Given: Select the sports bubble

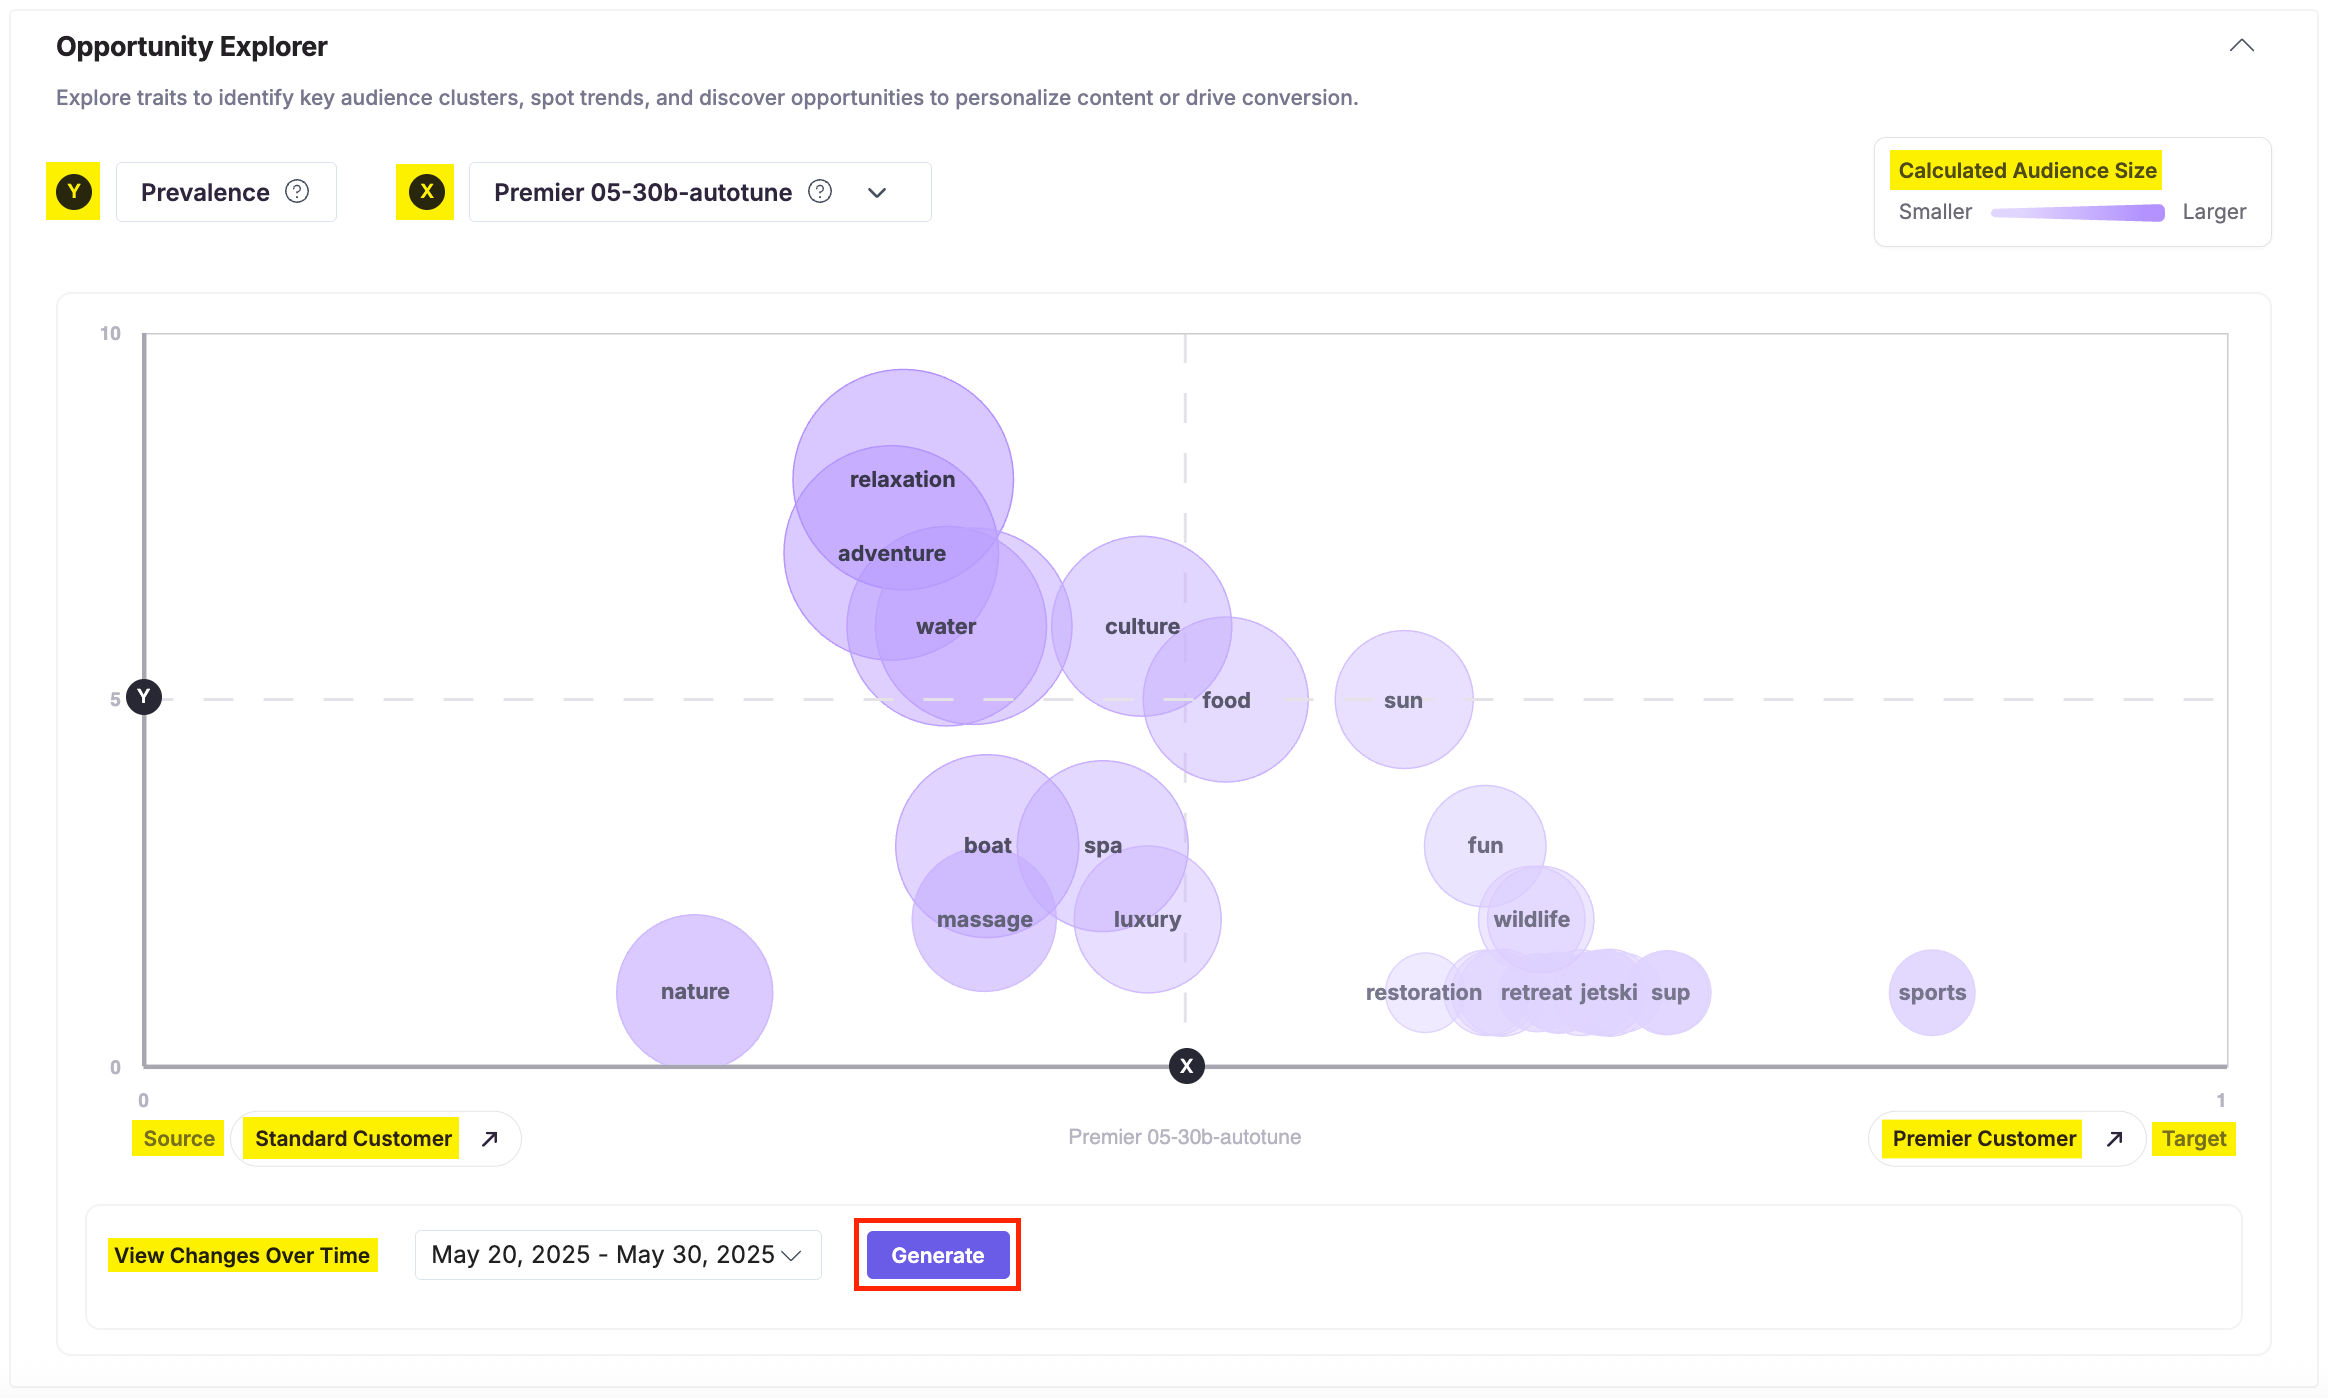Looking at the screenshot, I should (1932, 992).
